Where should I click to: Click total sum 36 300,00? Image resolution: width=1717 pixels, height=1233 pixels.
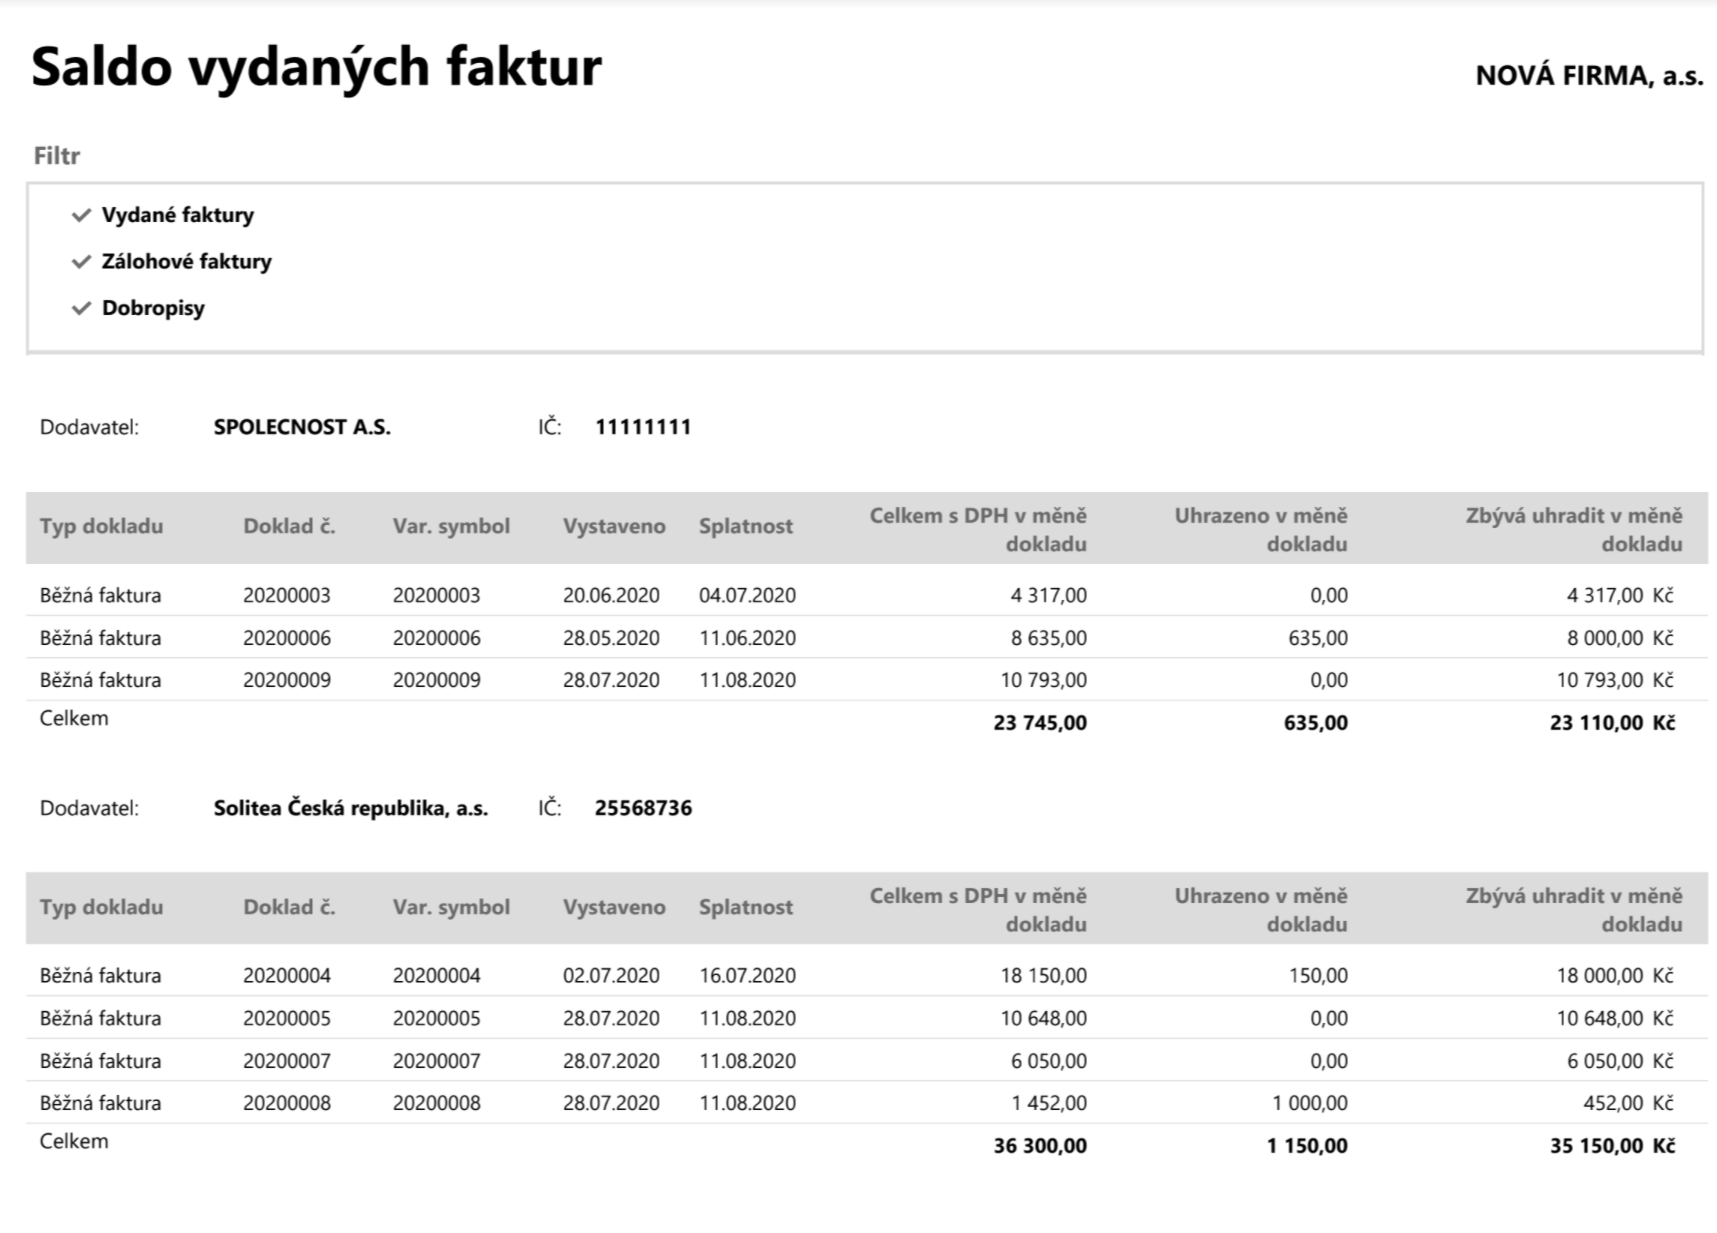click(x=1040, y=1146)
